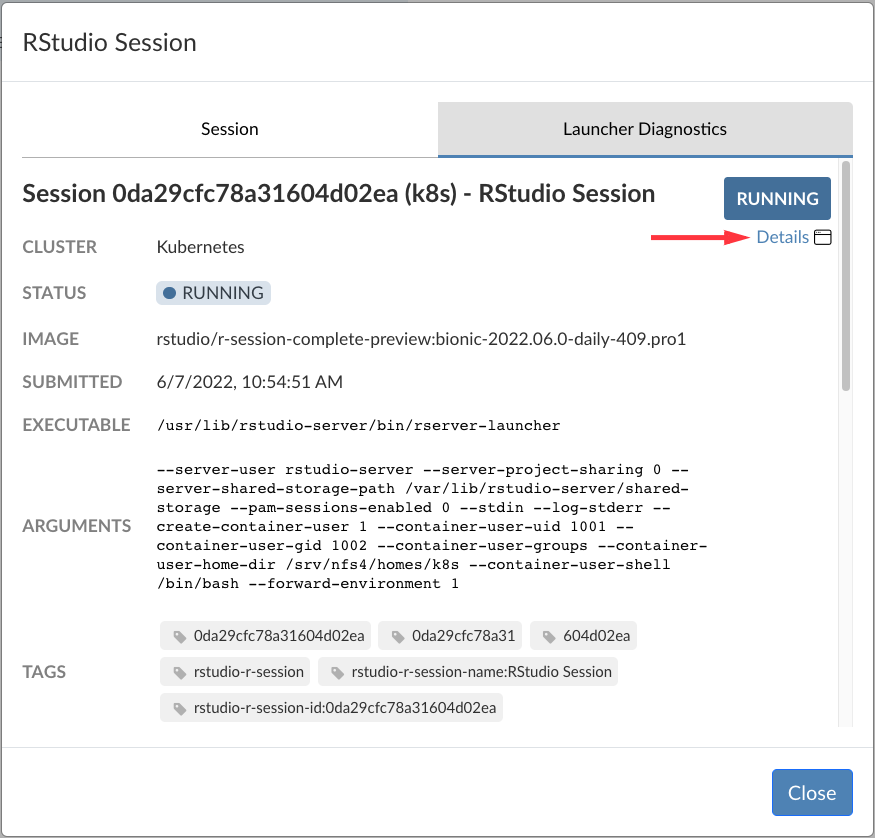Viewport: 875px width, 838px height.
Task: Click the tag icon on the full session-id chip
Action: coord(180,708)
